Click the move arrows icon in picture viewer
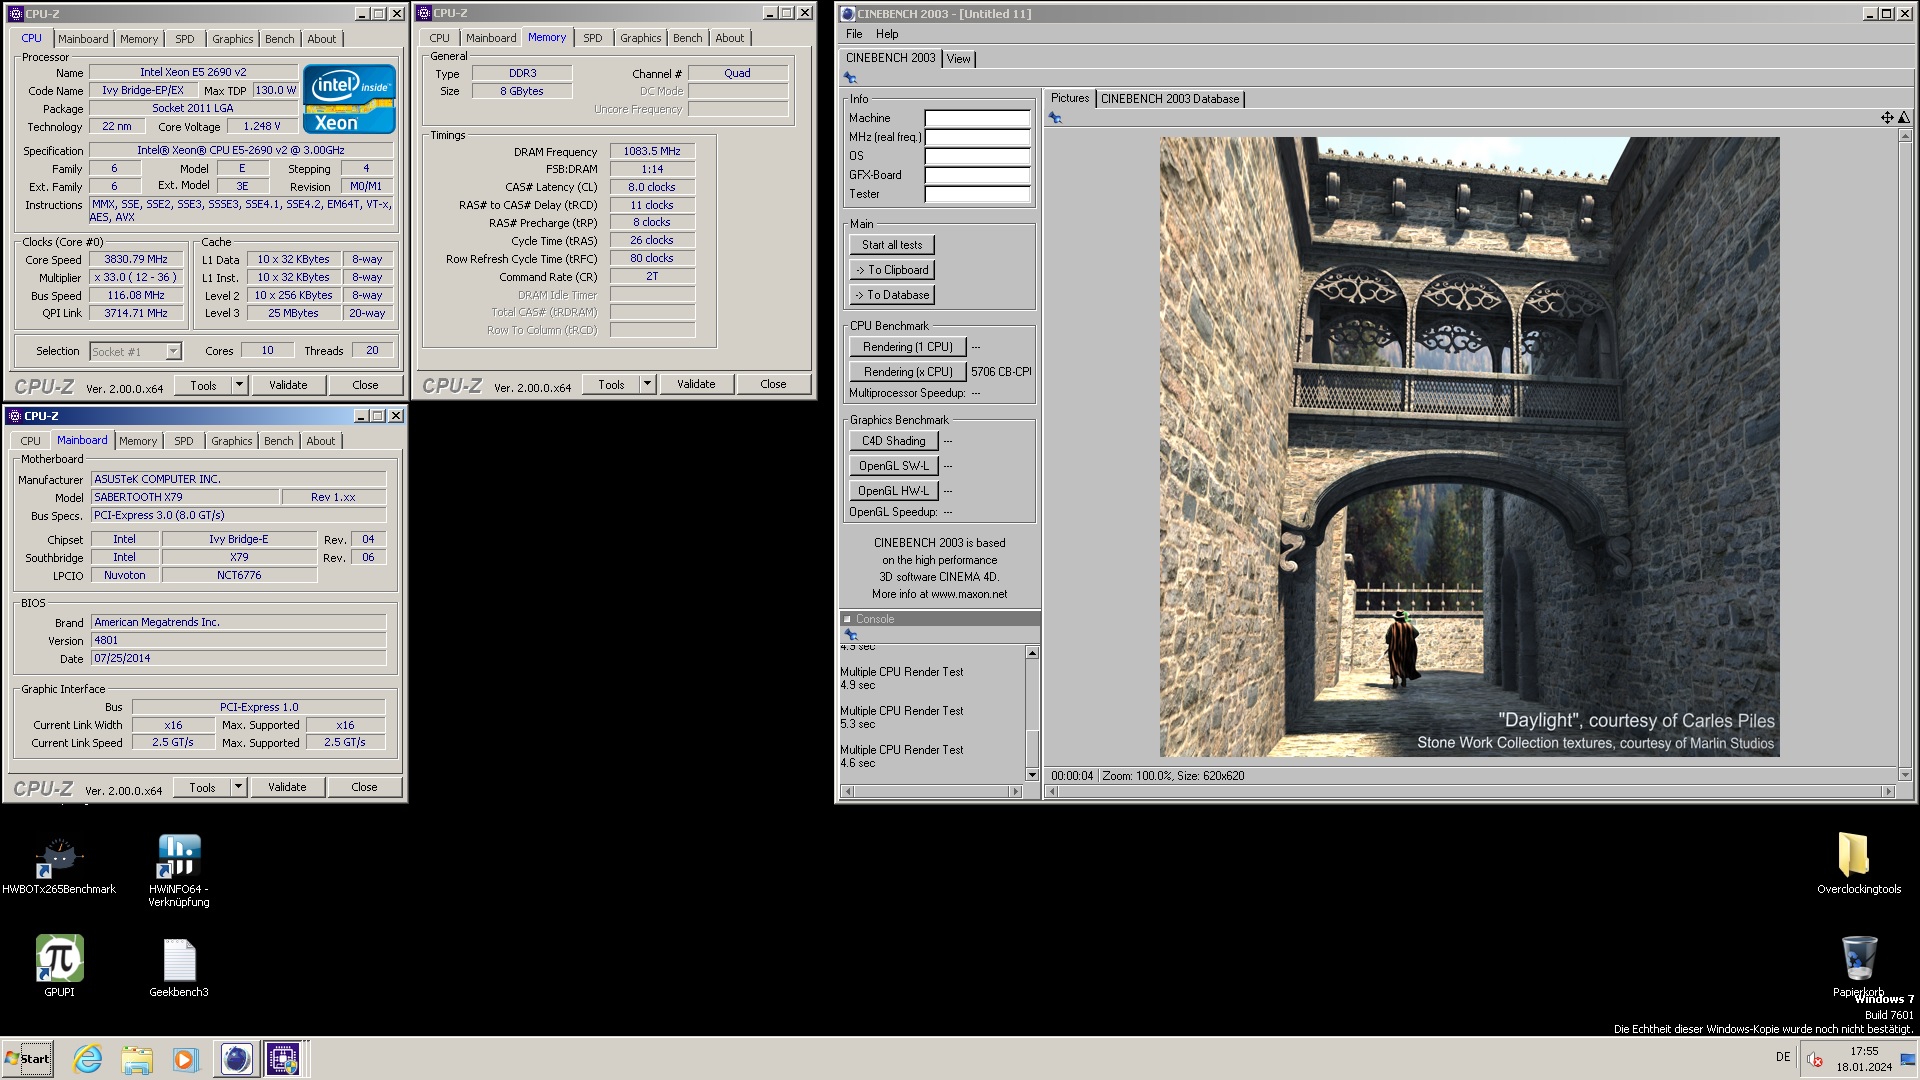 [1887, 118]
